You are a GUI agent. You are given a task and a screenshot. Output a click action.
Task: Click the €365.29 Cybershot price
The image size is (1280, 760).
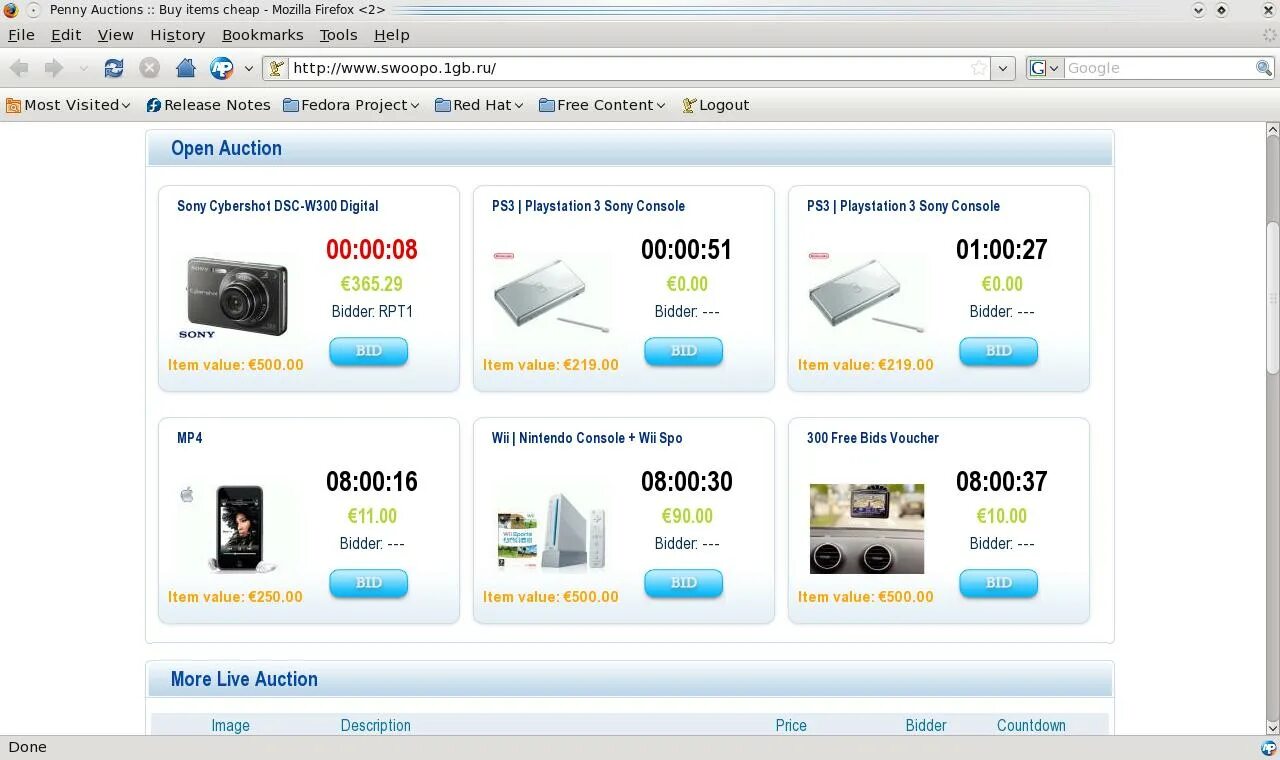click(371, 284)
